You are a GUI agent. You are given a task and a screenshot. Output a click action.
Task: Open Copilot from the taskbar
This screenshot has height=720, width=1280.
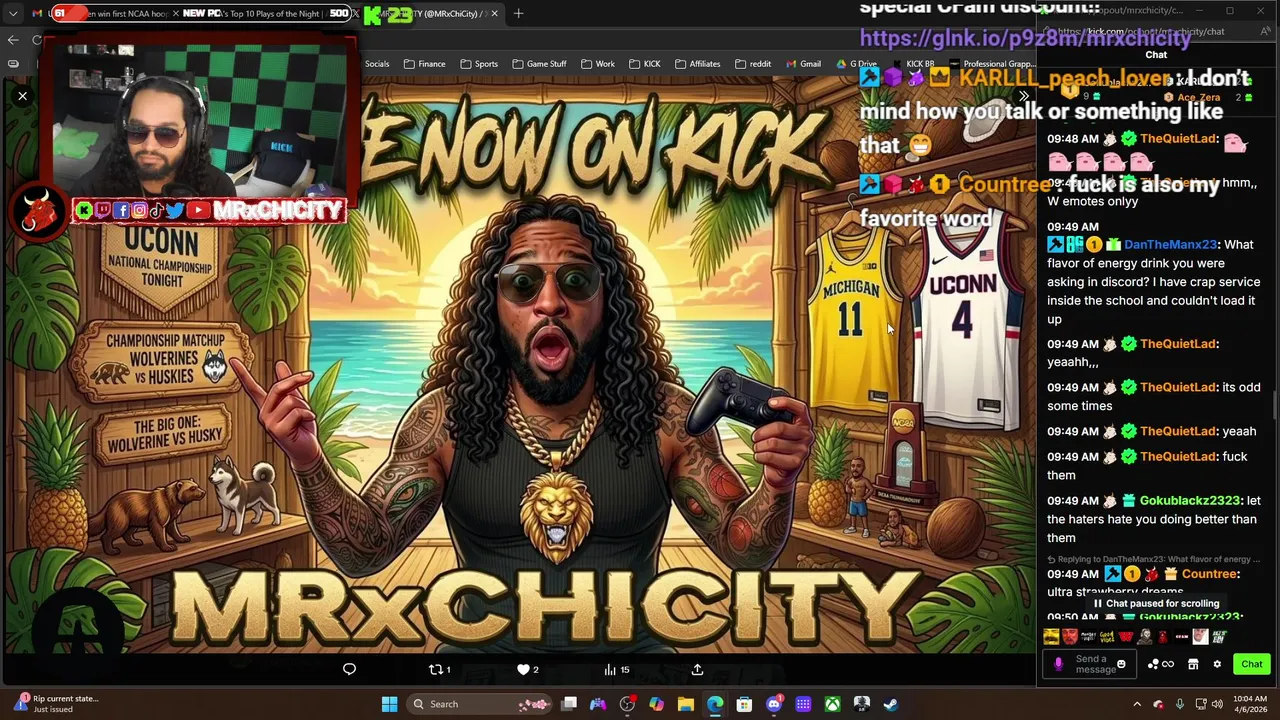pos(656,704)
